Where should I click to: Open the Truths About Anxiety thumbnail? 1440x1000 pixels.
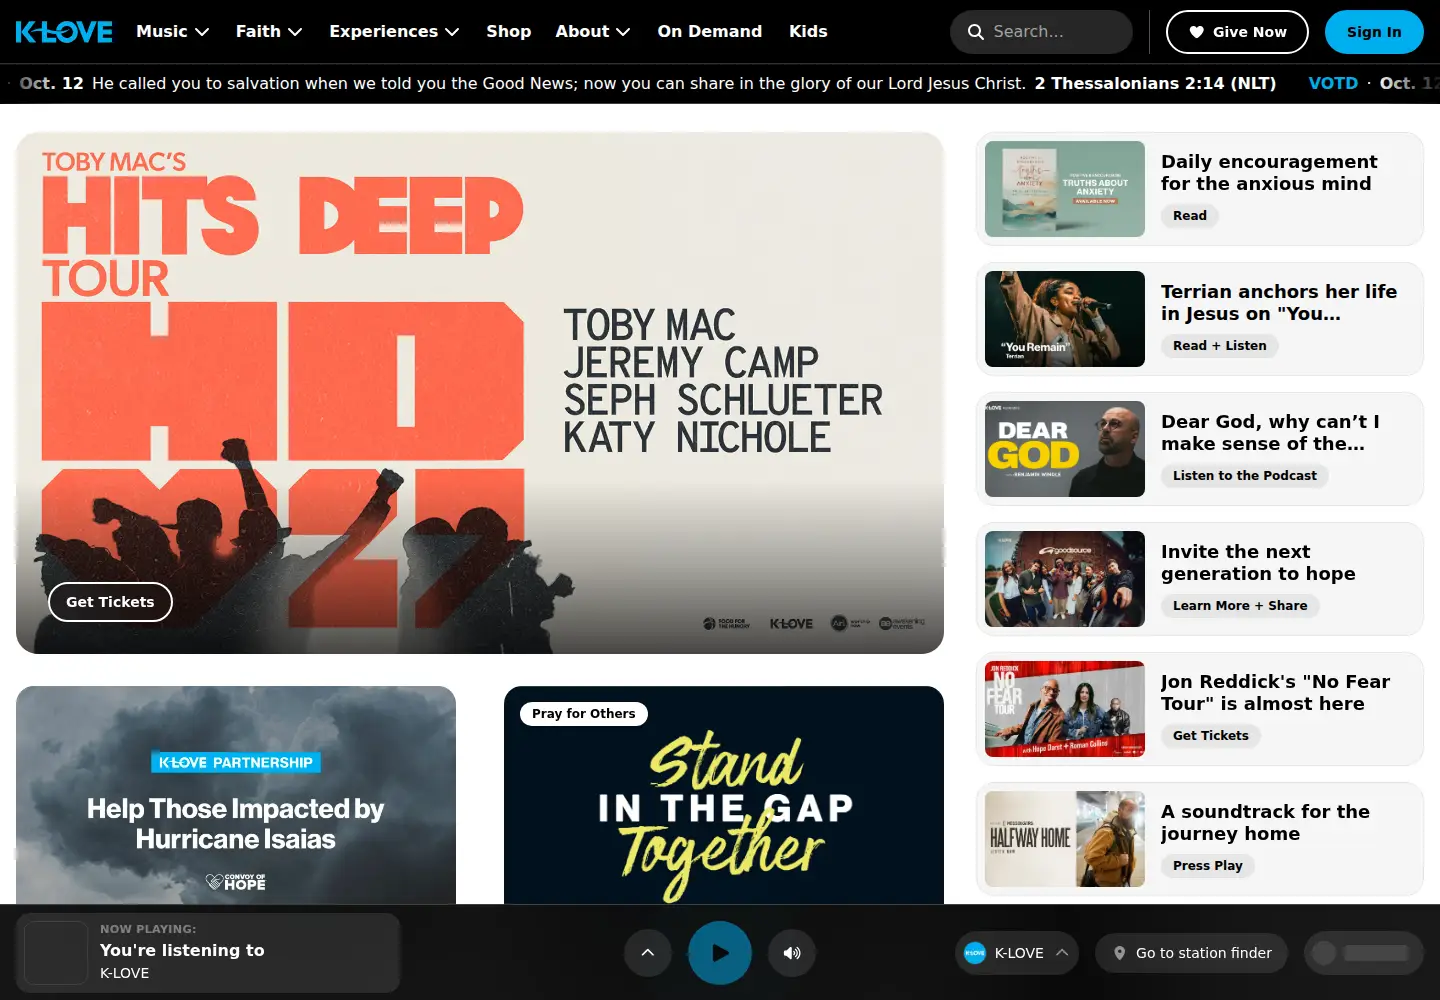(x=1065, y=189)
